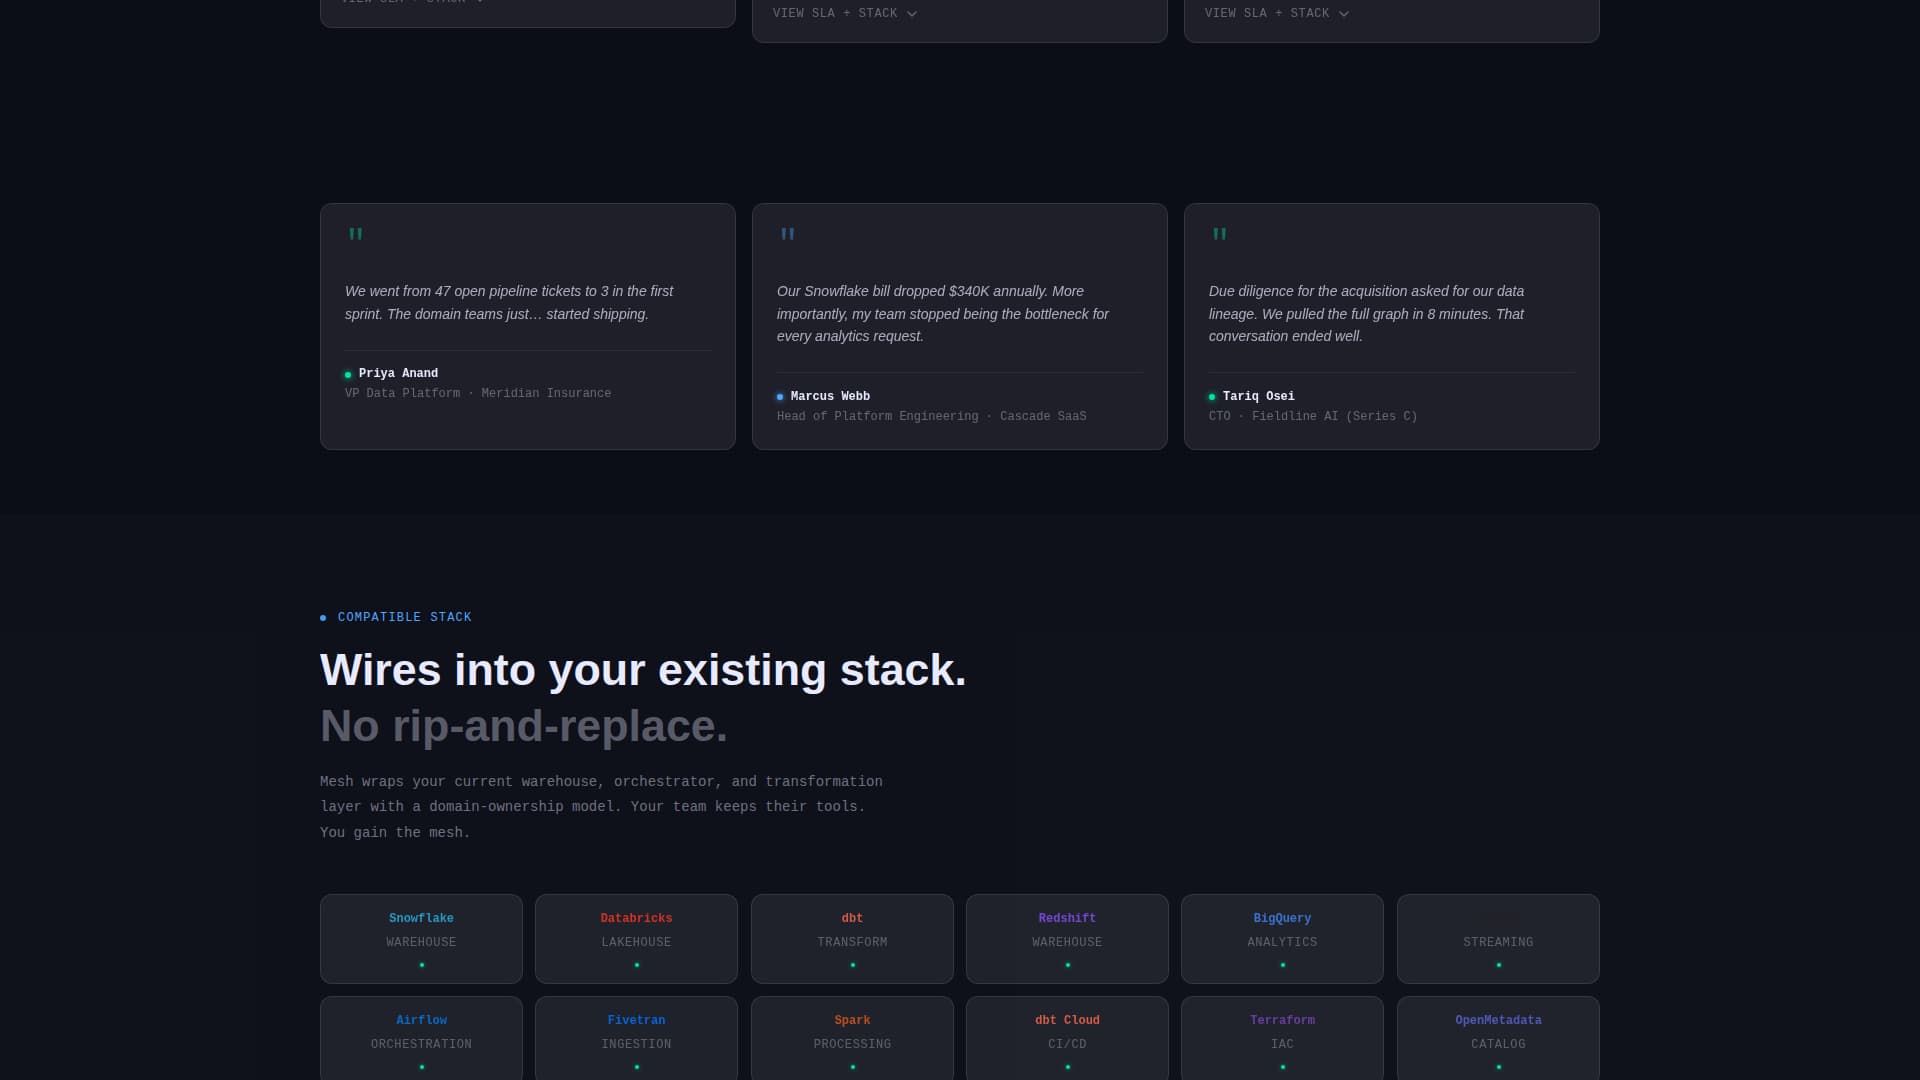
Task: Click the 'No rip-and-replace.' subheading
Action: click(x=524, y=726)
